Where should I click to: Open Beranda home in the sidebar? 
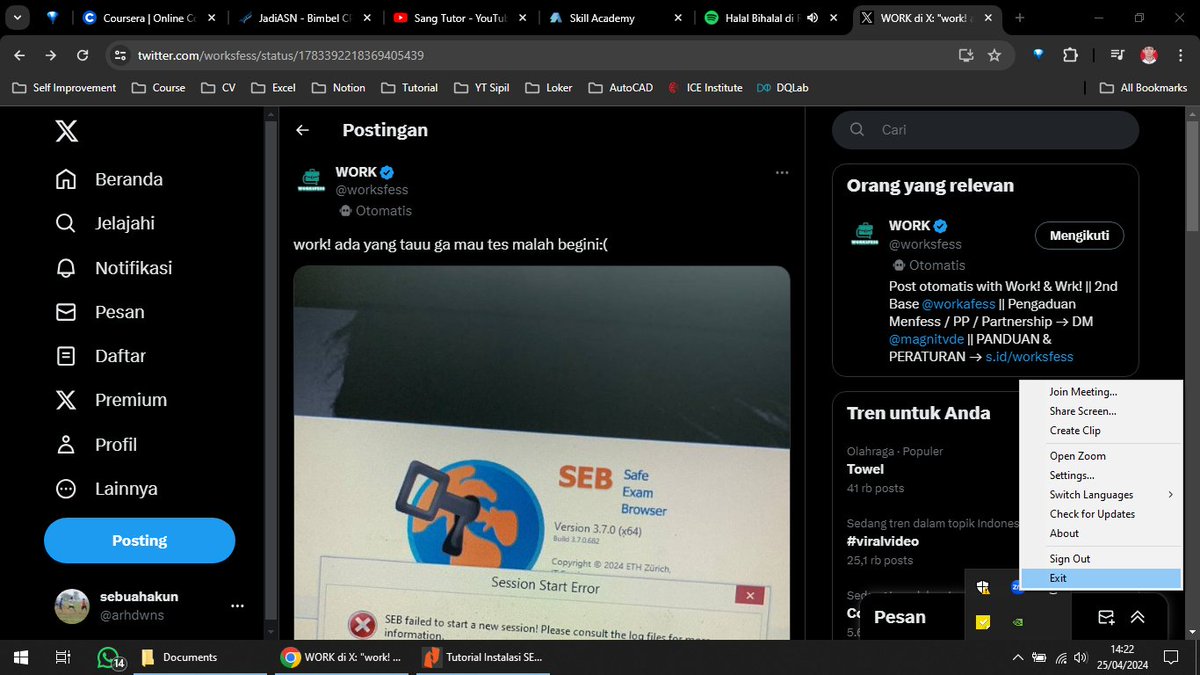(x=109, y=179)
